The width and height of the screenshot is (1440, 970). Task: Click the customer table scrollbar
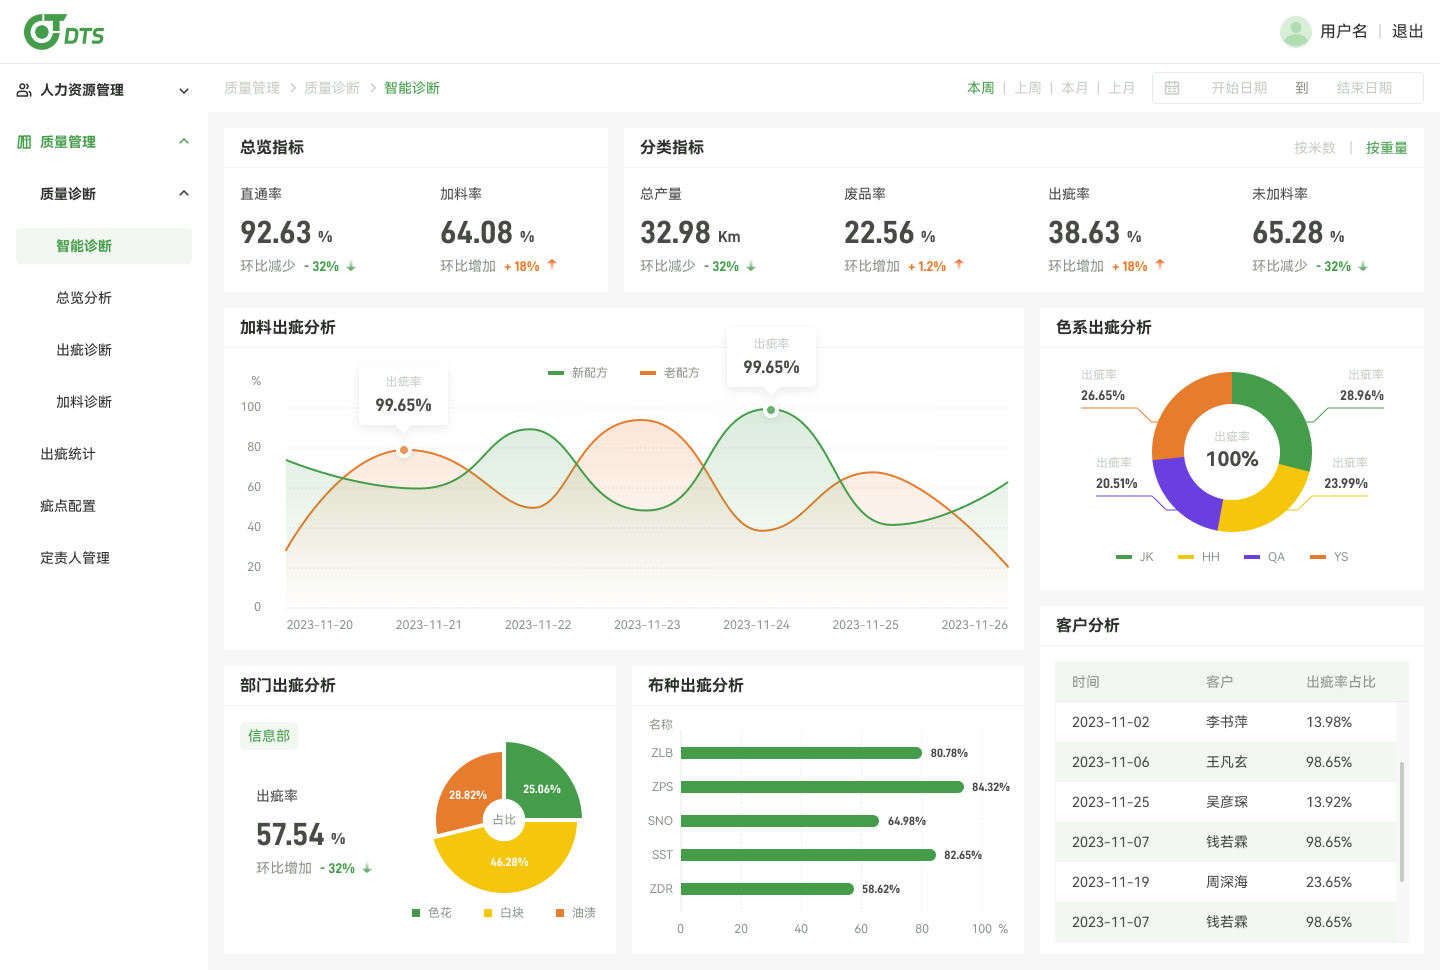(x=1402, y=822)
